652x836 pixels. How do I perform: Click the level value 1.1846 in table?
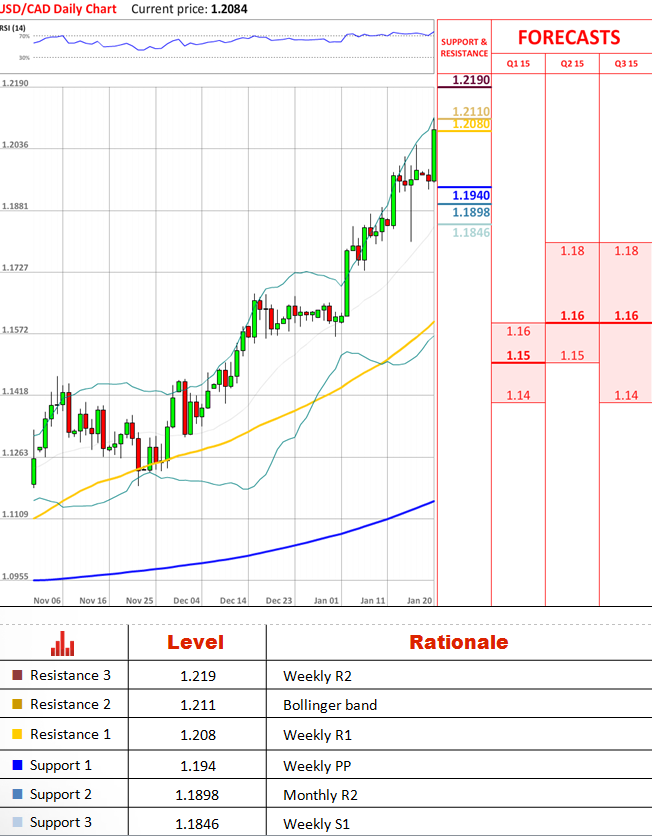tap(197, 824)
